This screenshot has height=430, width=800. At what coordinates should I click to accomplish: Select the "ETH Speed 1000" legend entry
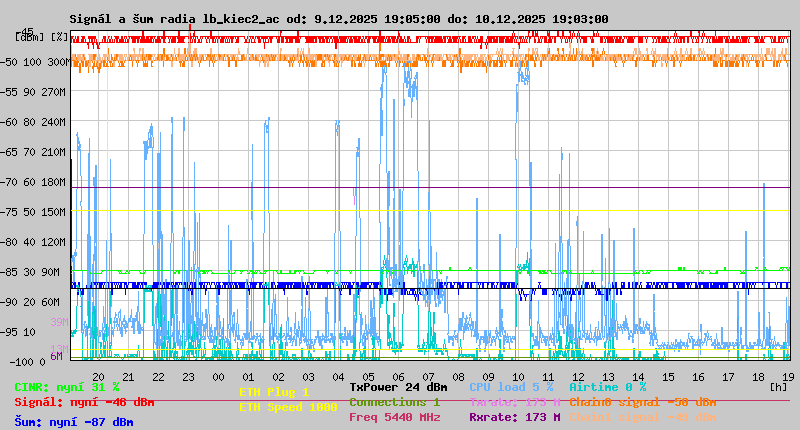pos(288,407)
